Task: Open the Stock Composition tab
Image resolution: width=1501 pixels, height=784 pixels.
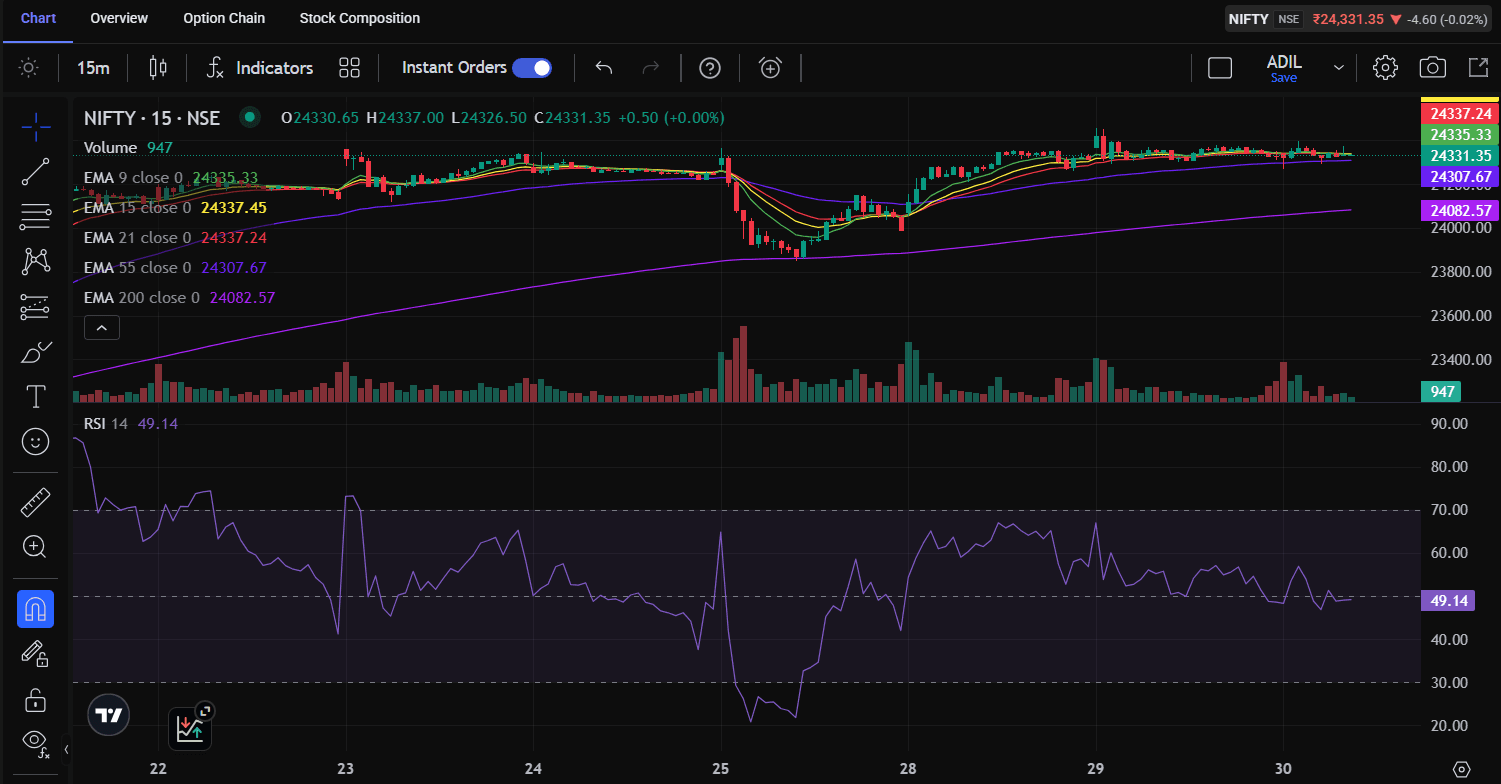Action: [360, 18]
